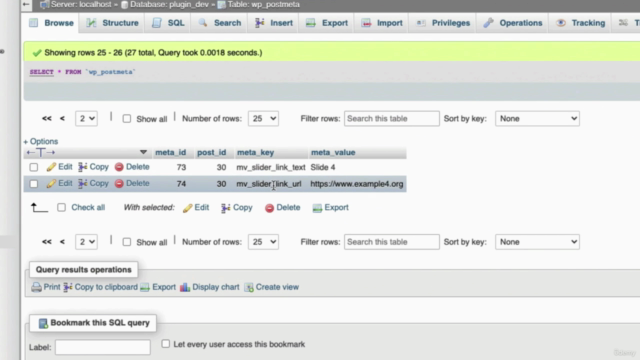The image size is (640, 360).
Task: Sort by the meta_id column
Action: pos(171,152)
